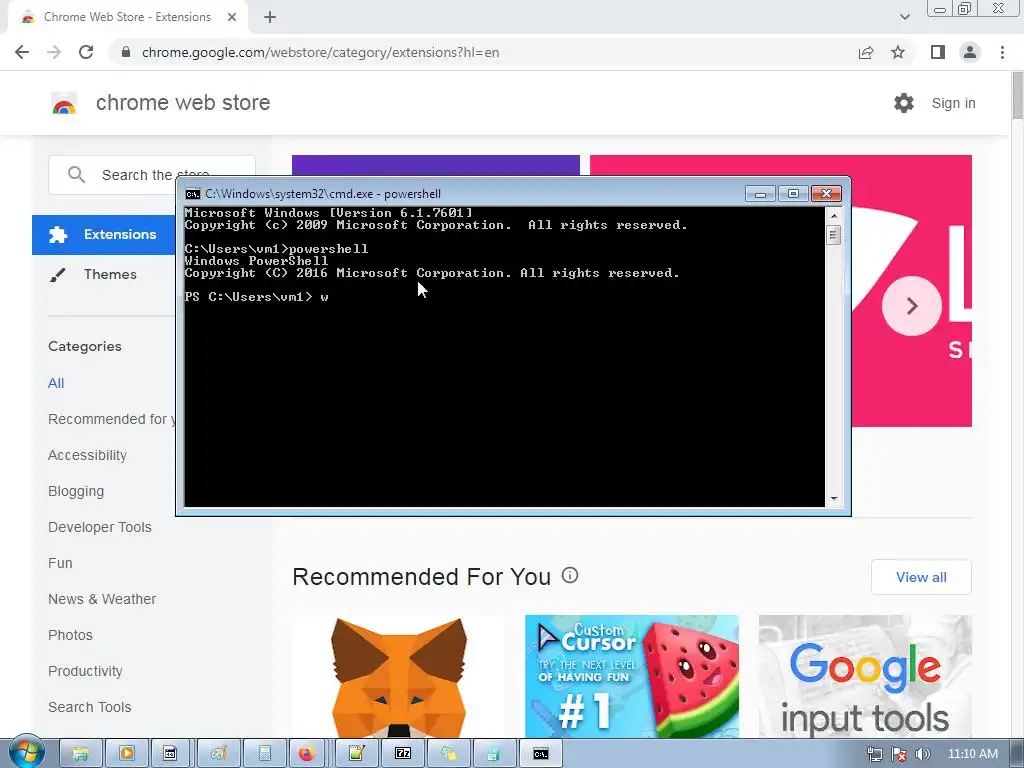Open the Fun category

(60, 563)
